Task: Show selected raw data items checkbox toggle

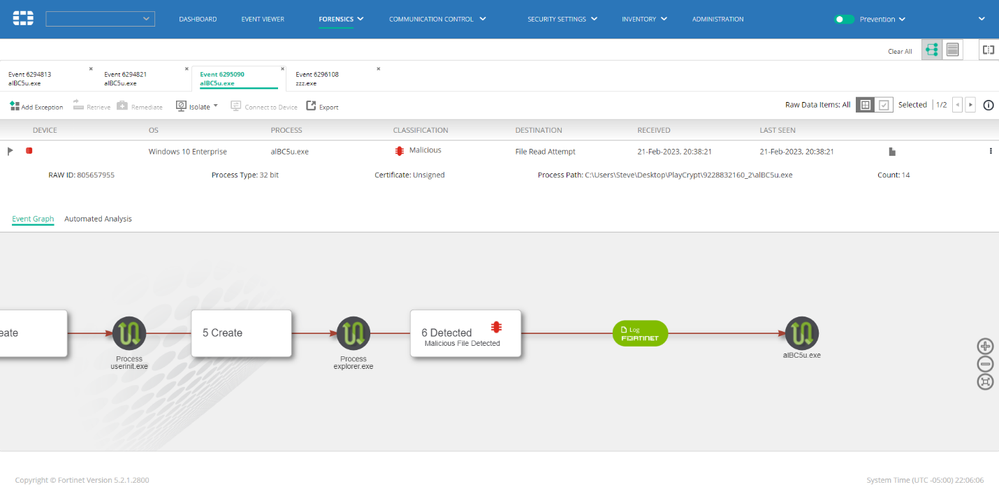Action: pyautogui.click(x=884, y=105)
